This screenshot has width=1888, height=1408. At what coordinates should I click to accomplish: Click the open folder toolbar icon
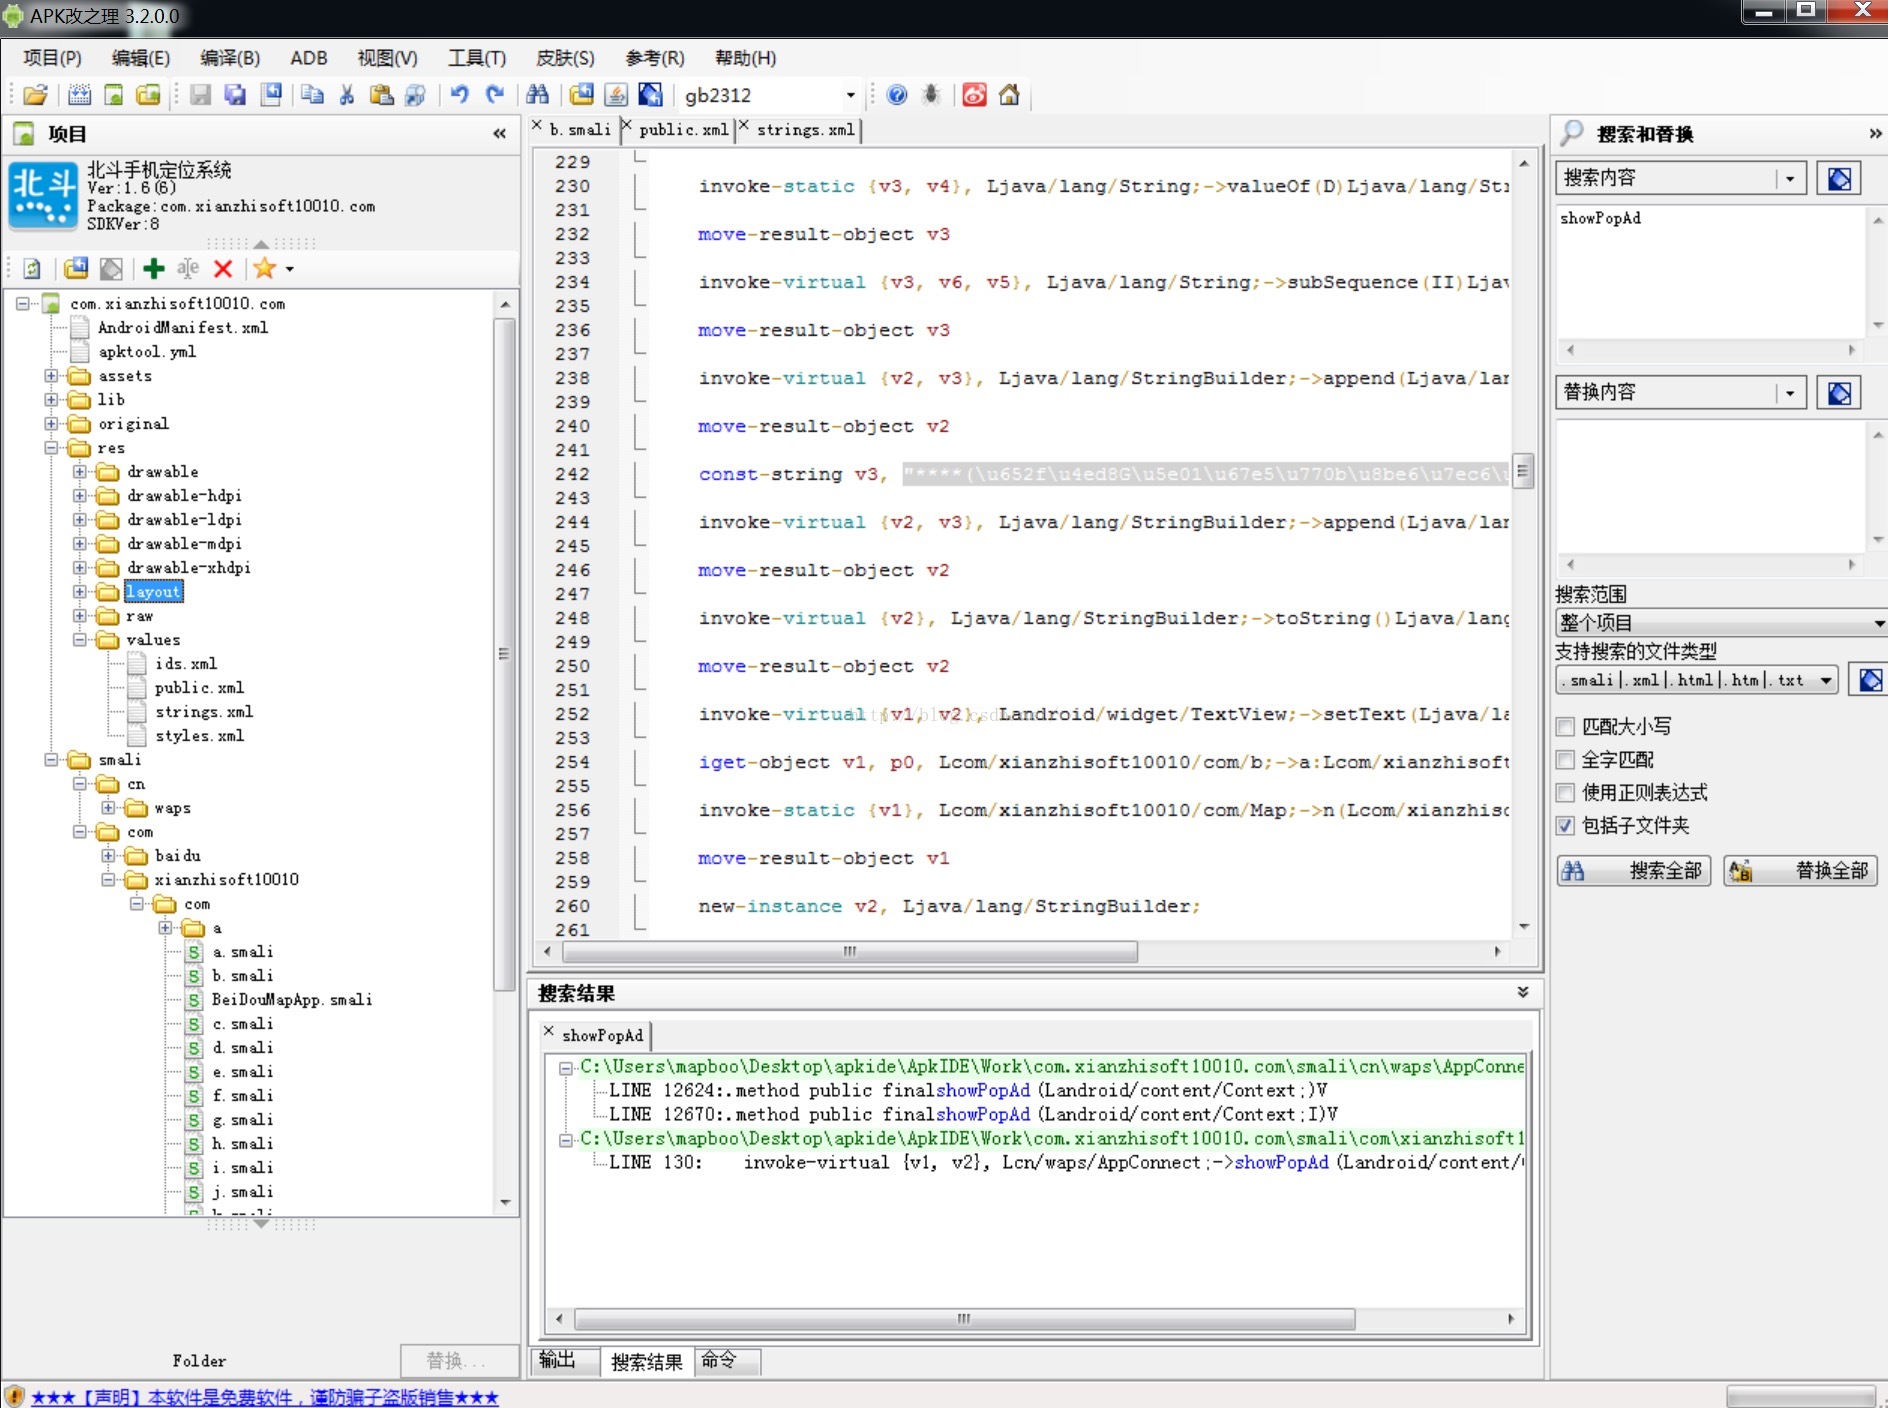pos(35,95)
